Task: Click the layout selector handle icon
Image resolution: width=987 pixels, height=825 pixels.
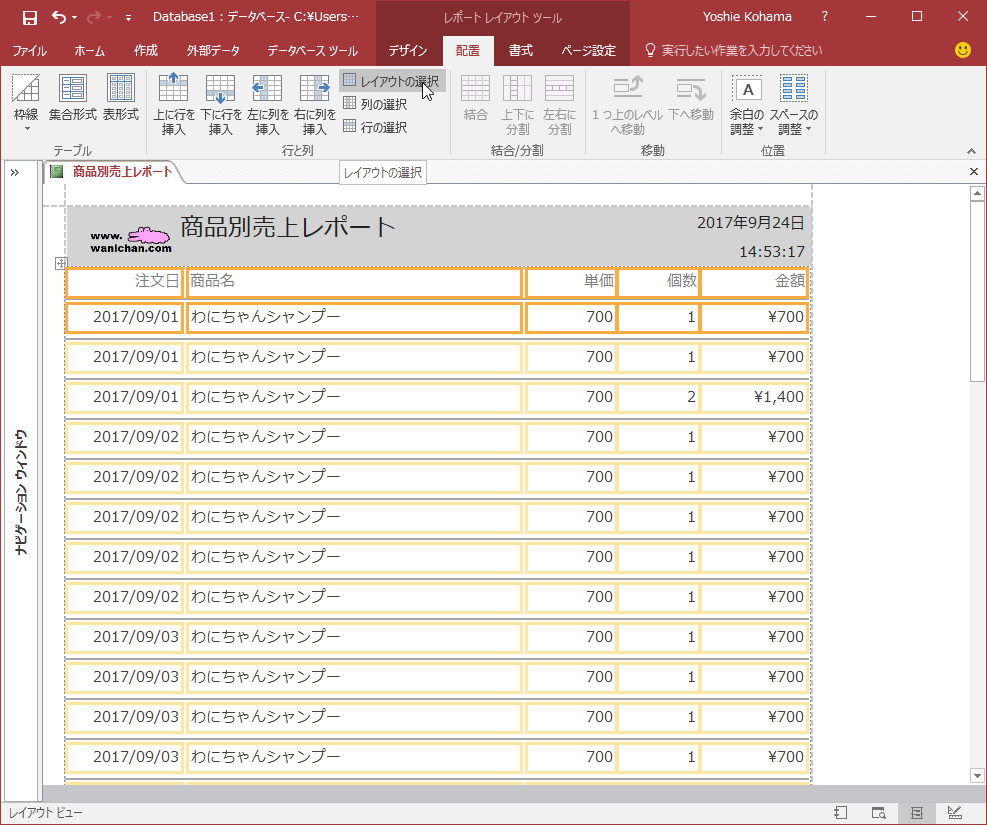Action: [x=60, y=263]
